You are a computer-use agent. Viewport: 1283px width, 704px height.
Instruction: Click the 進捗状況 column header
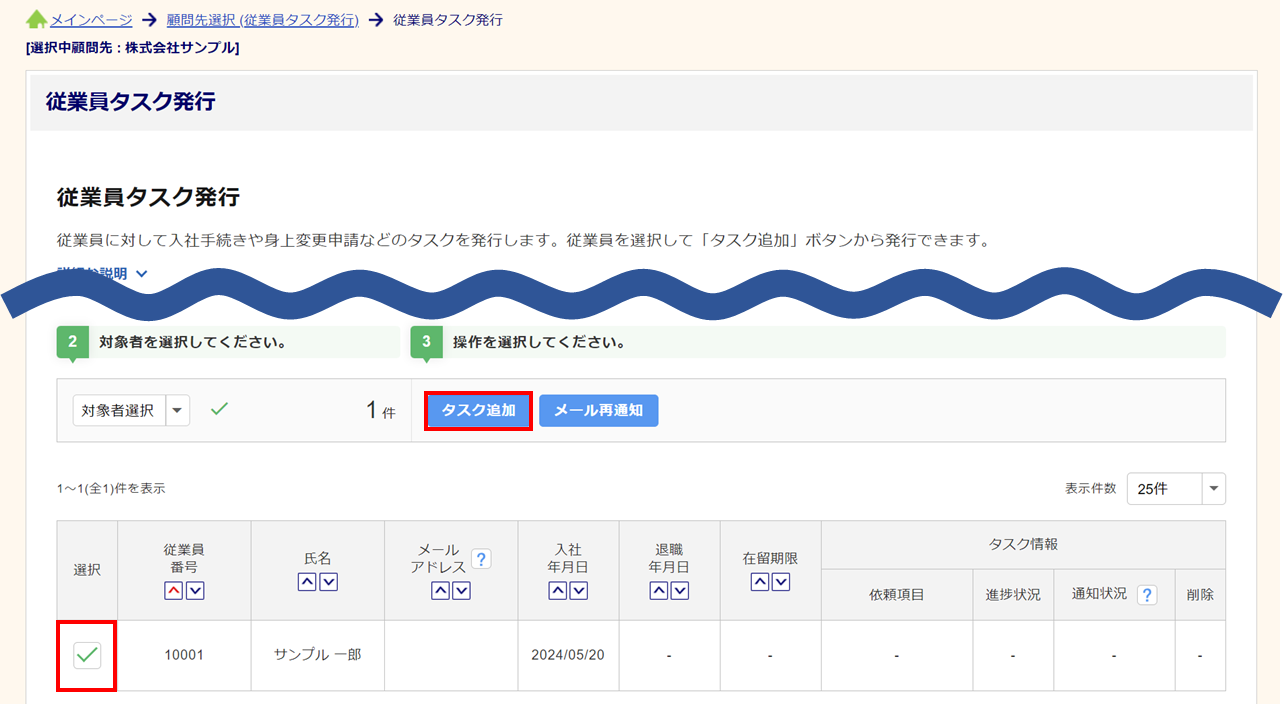click(x=1012, y=595)
